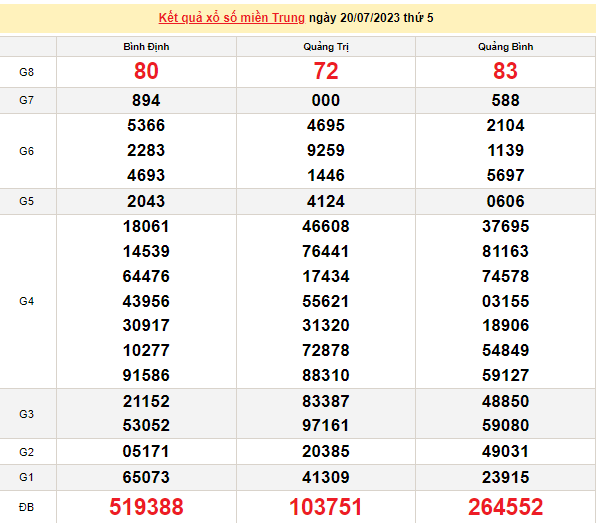Select the ĐB special prize row label
This screenshot has height=523, width=603.
point(27,506)
